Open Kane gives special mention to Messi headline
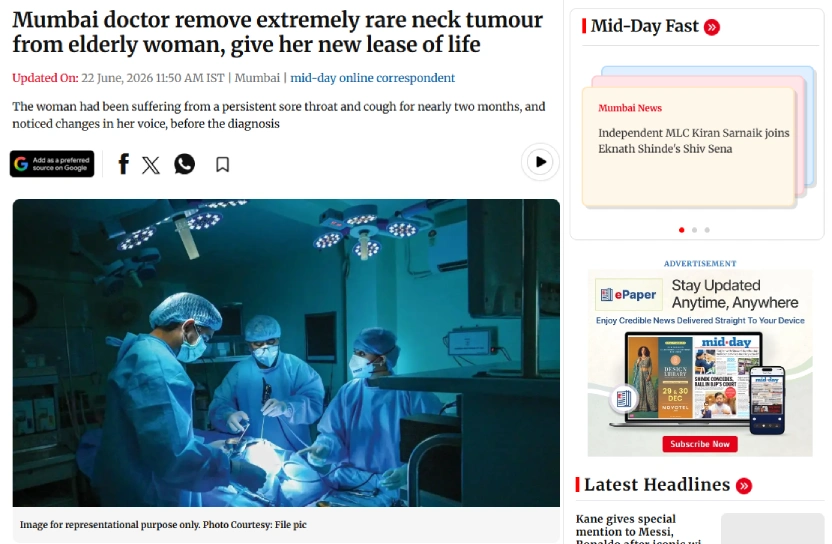Viewport: 832px width, 544px height. pos(639,529)
